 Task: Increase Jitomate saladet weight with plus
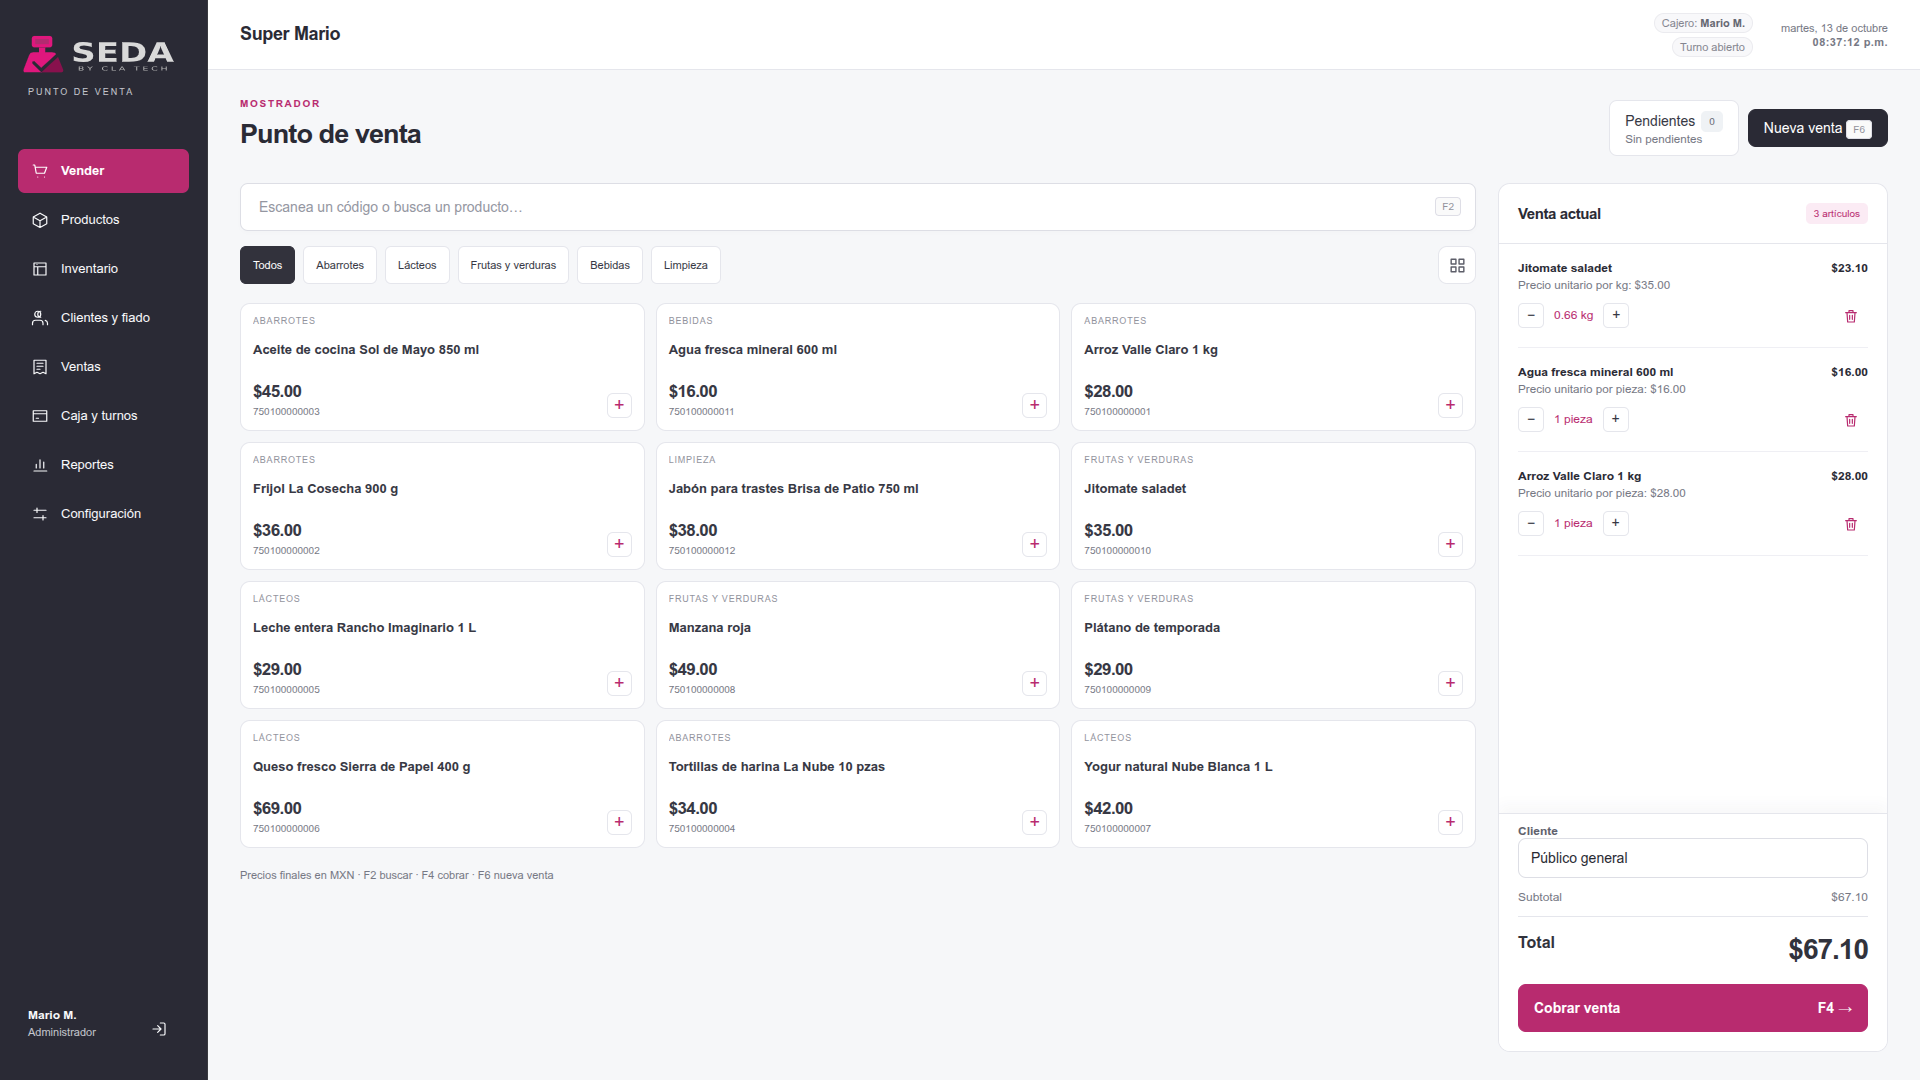click(1616, 315)
